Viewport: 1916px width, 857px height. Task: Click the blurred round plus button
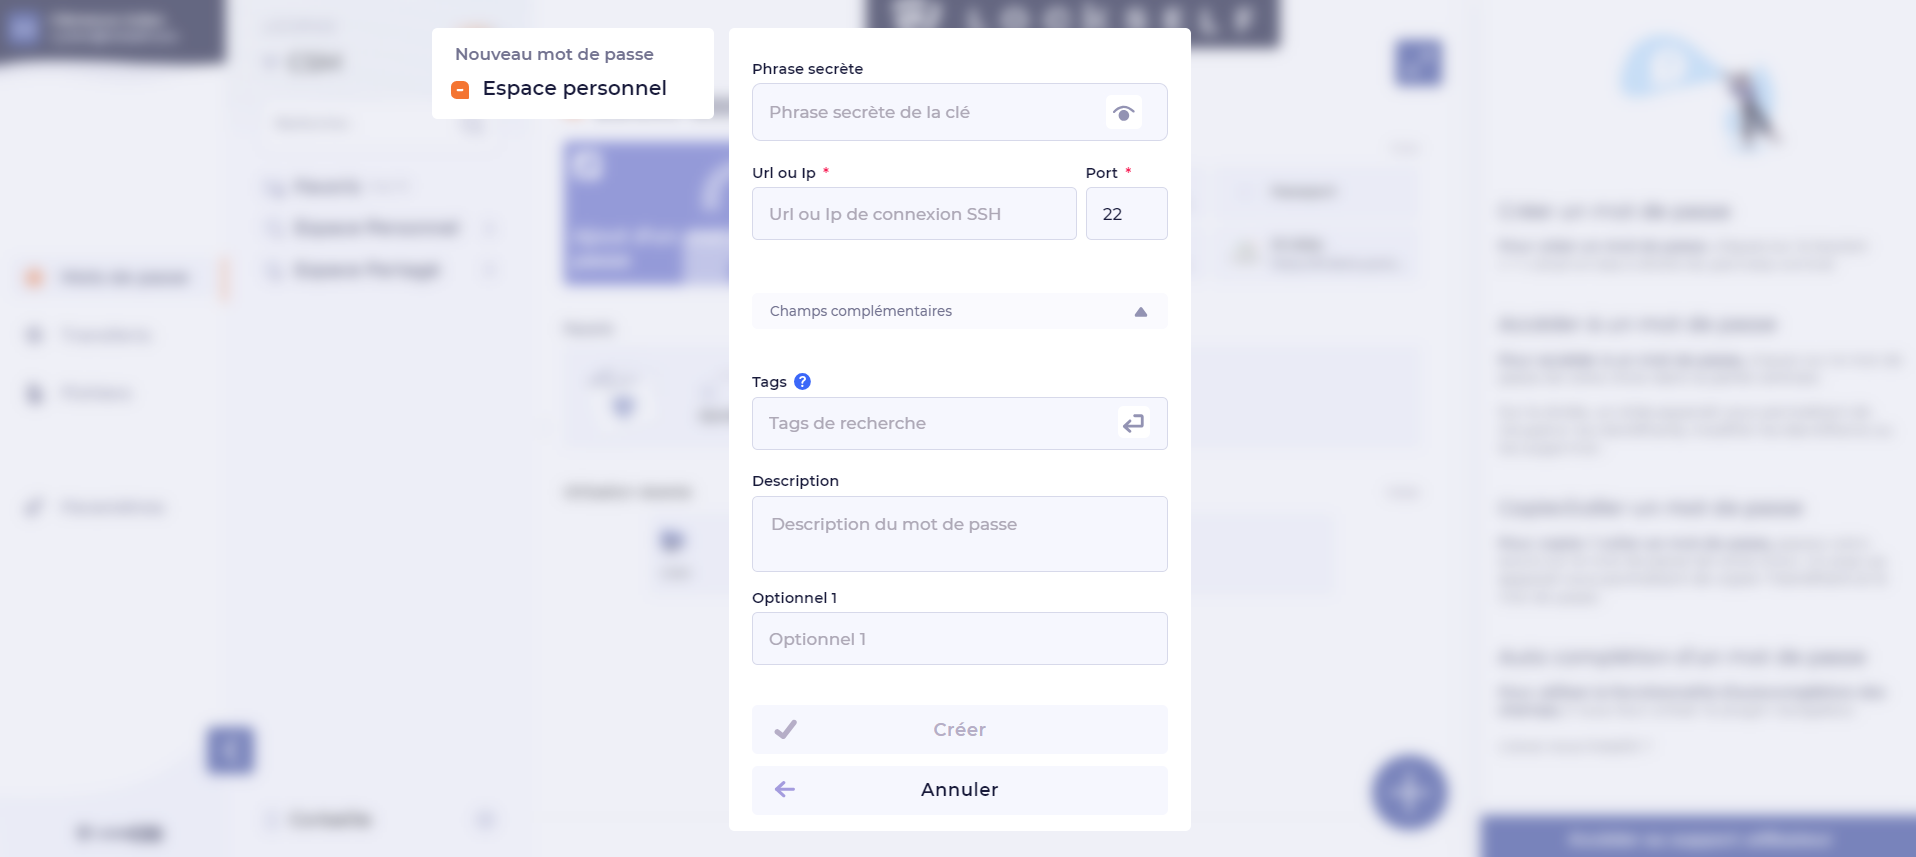pyautogui.click(x=1409, y=792)
